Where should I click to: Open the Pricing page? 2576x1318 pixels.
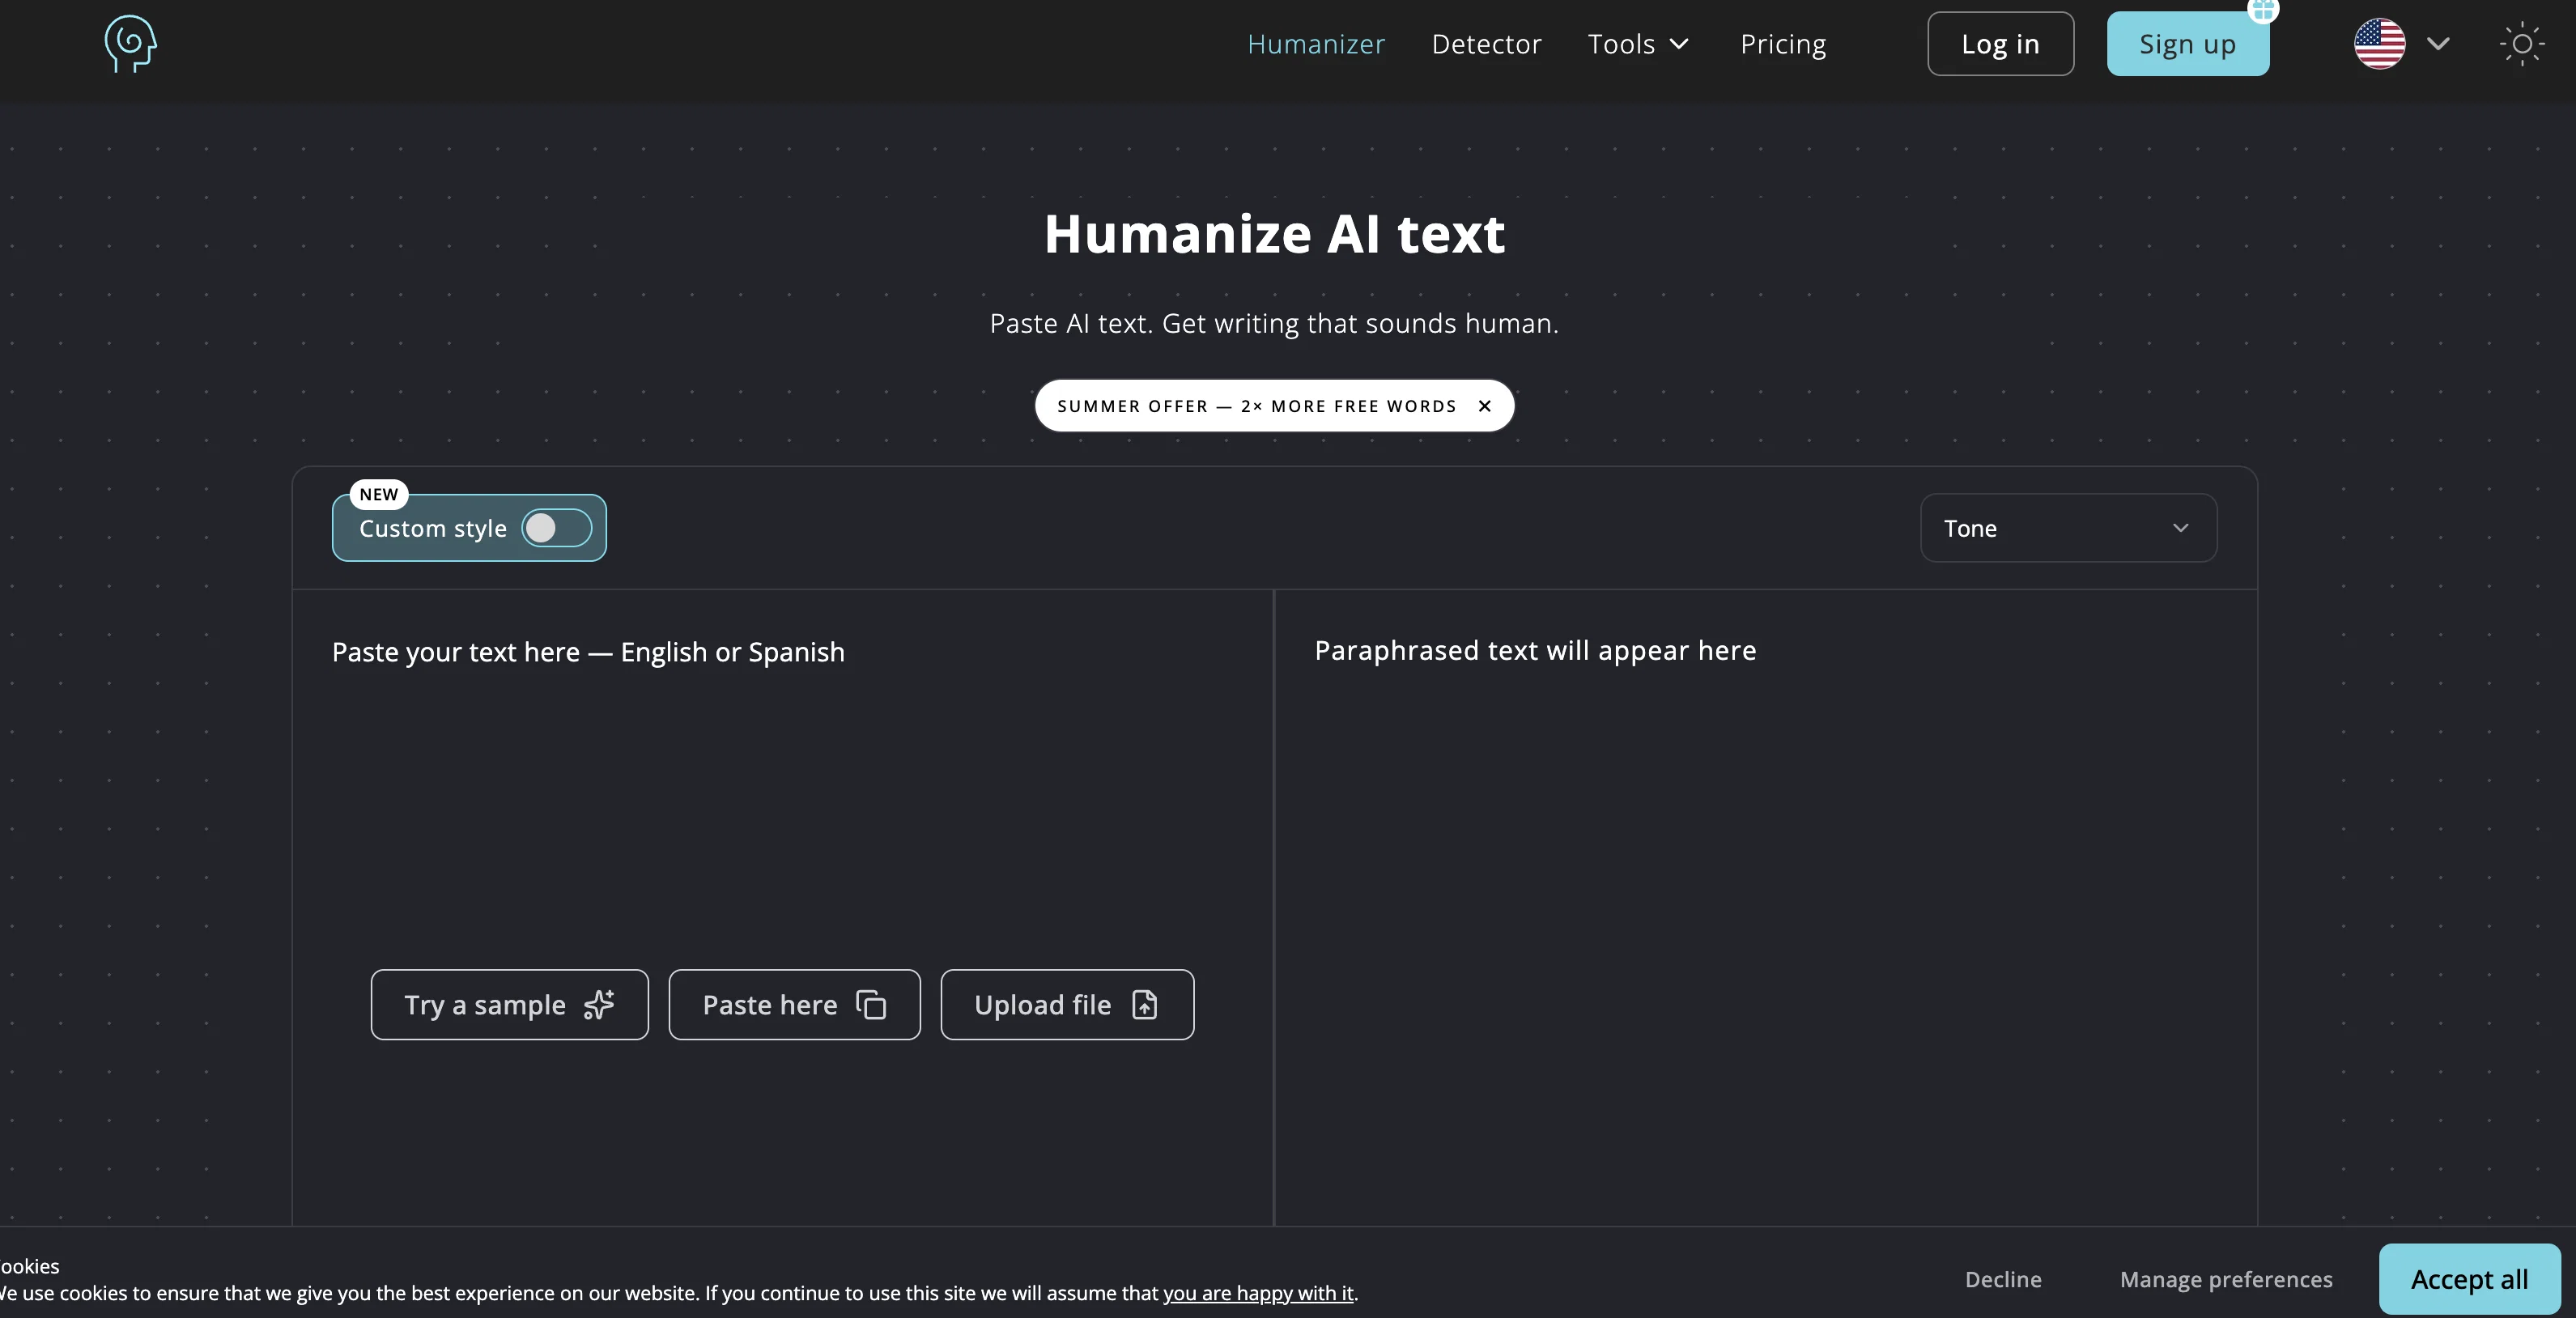1783,44
